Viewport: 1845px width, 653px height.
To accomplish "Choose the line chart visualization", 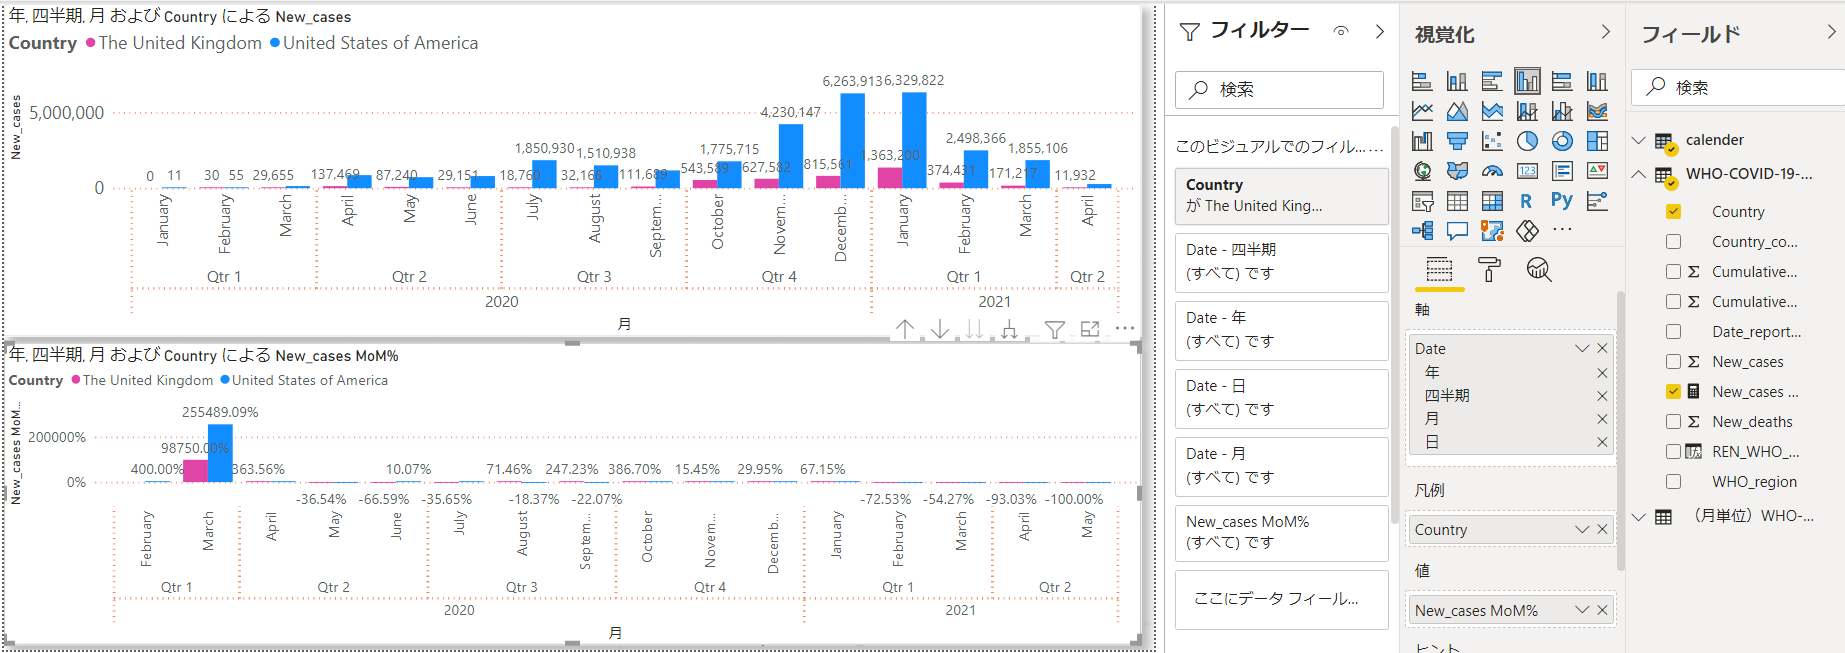I will (1422, 111).
